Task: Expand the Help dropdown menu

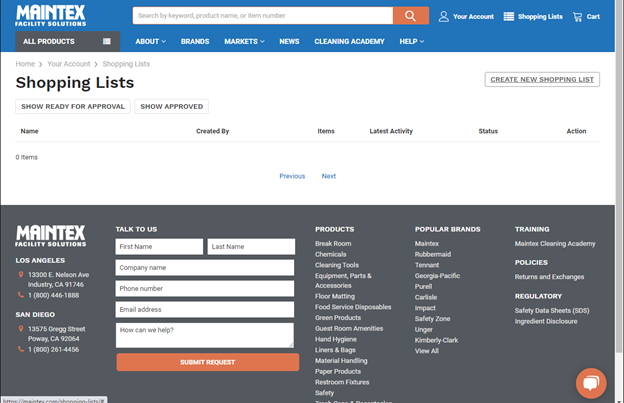Action: (x=411, y=41)
